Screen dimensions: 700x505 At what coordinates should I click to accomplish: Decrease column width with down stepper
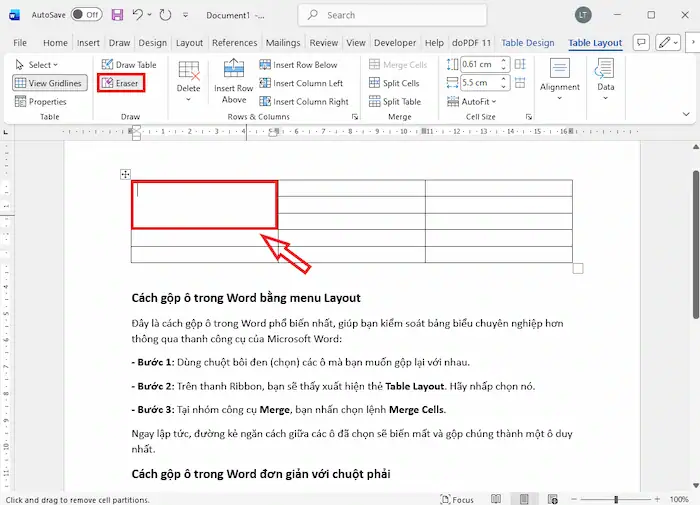(504, 86)
